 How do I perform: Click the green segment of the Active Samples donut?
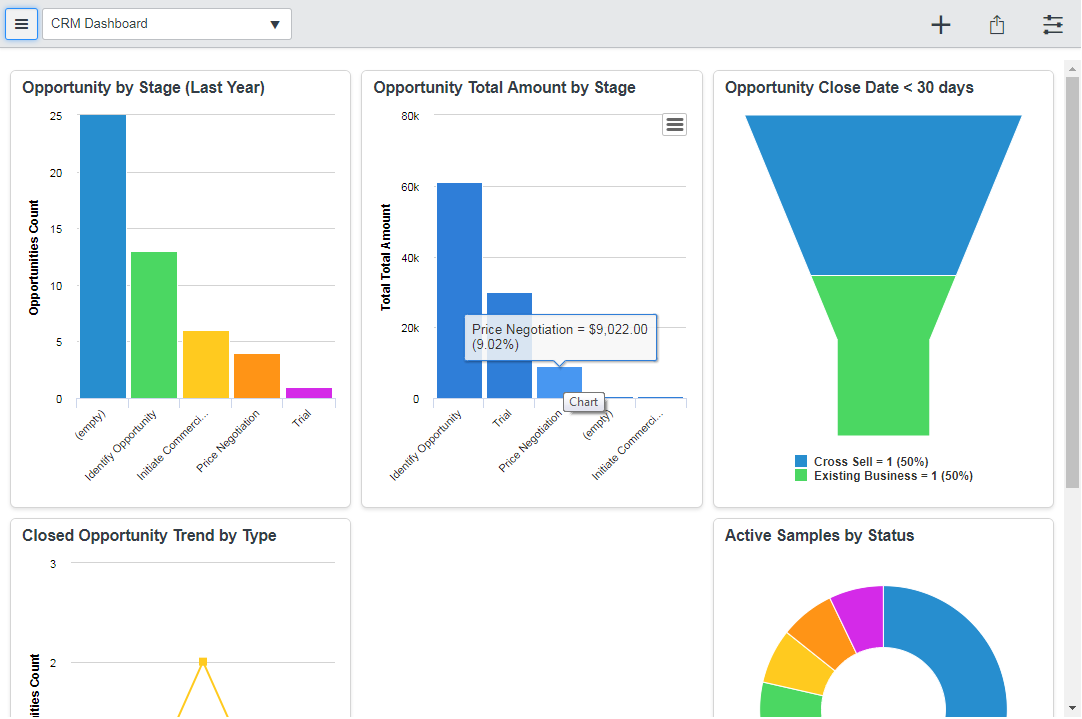click(x=790, y=700)
